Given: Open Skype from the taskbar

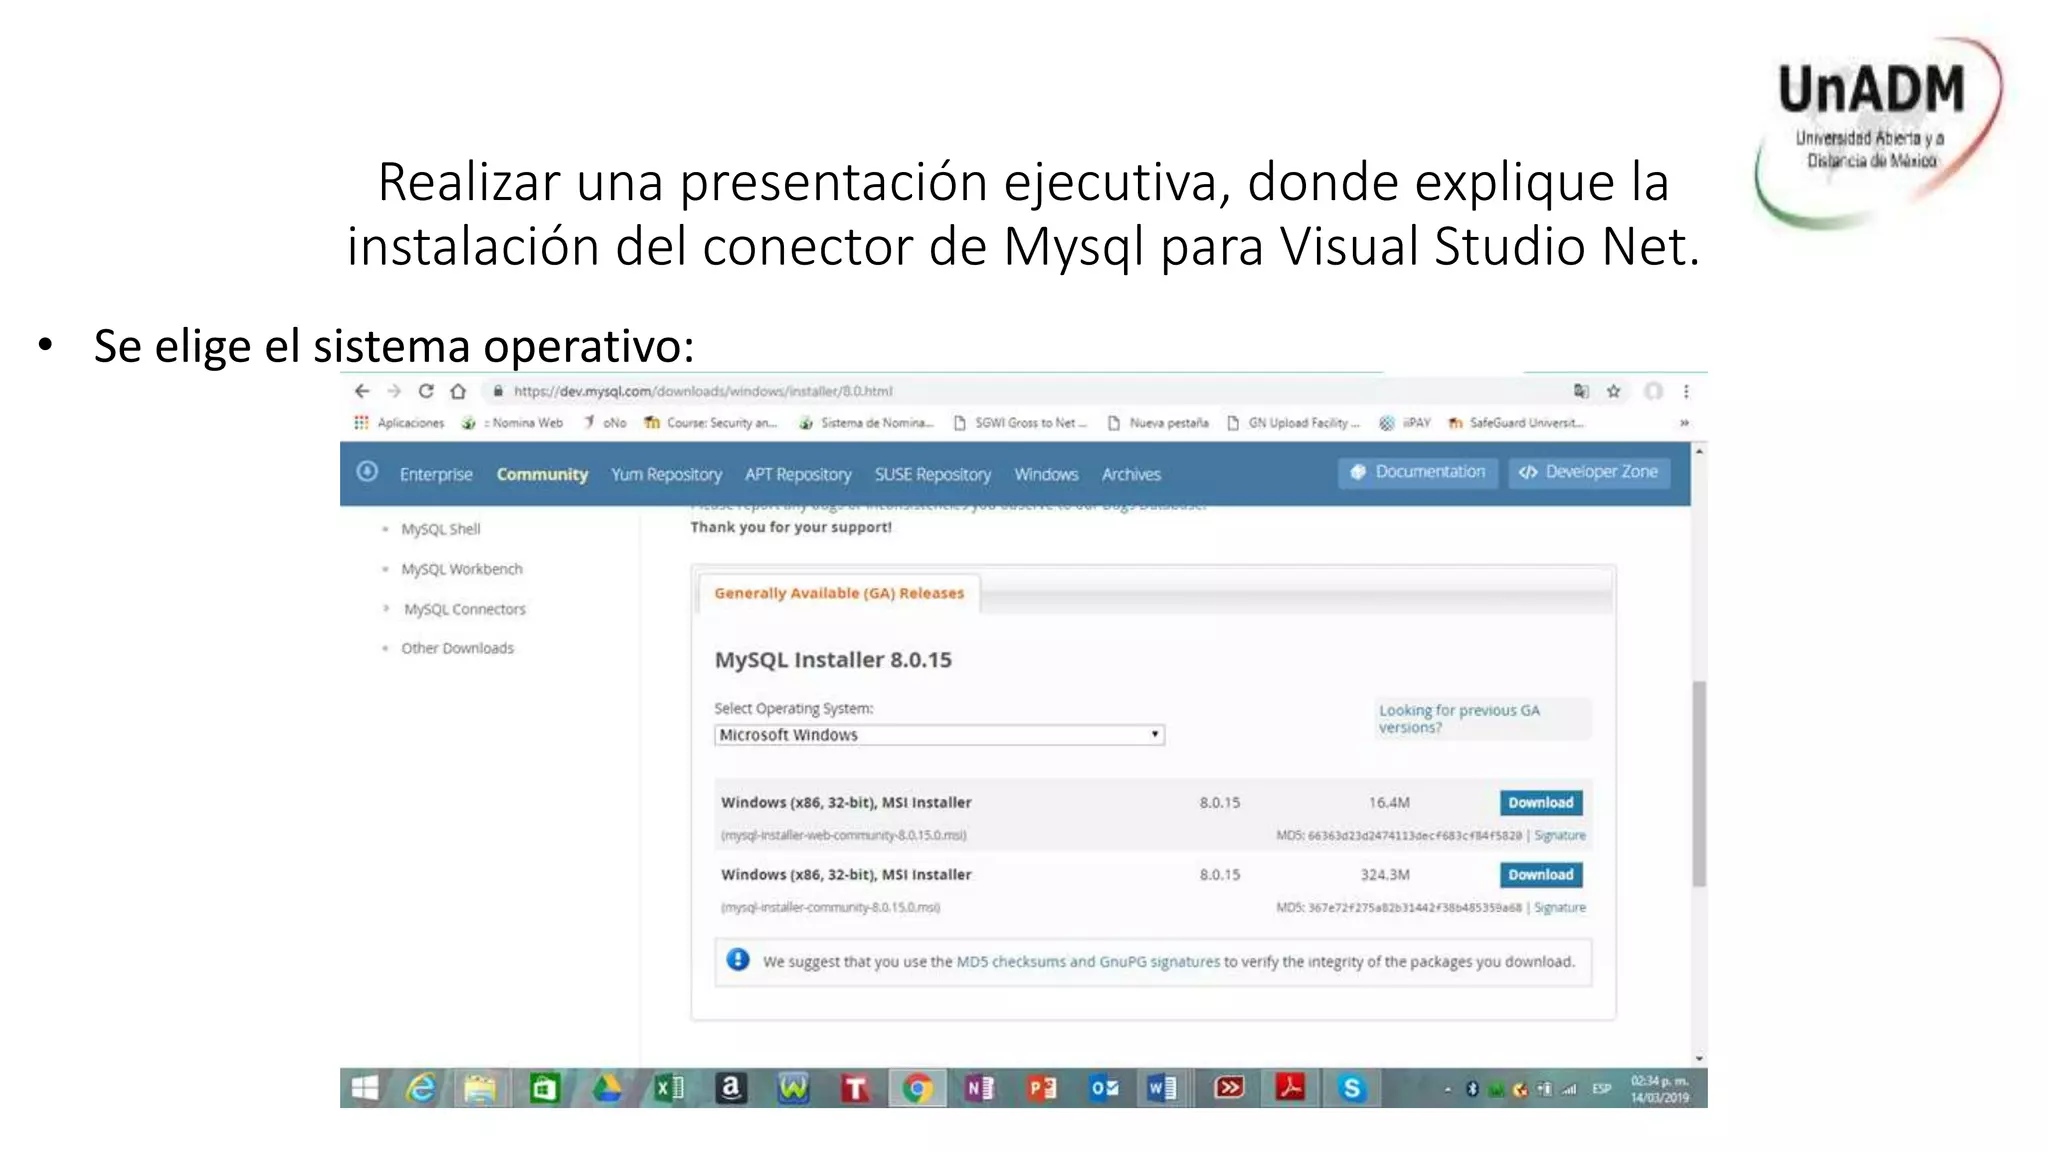Looking at the screenshot, I should (x=1352, y=1088).
